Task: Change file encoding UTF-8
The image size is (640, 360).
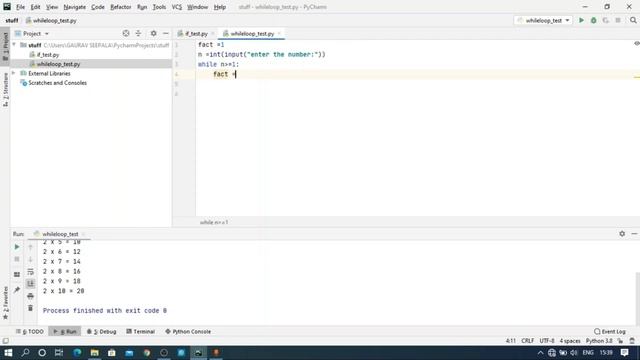Action: point(547,341)
